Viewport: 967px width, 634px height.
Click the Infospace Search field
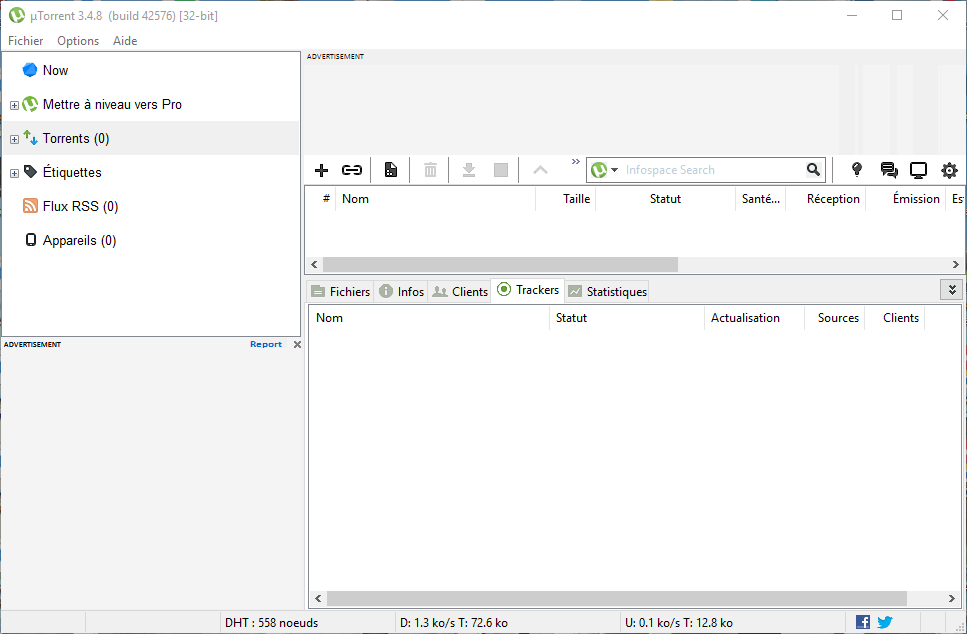coord(712,170)
